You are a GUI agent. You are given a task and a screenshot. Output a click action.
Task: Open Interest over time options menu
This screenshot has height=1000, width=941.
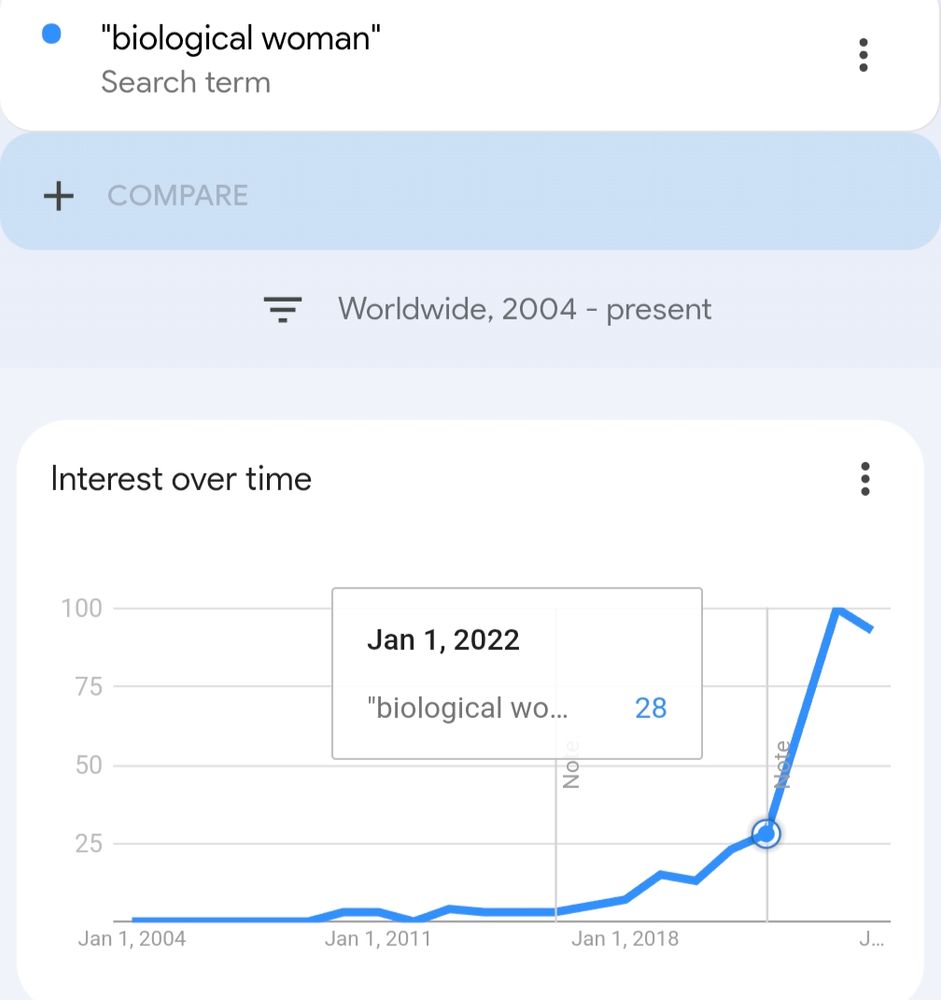[x=865, y=479]
